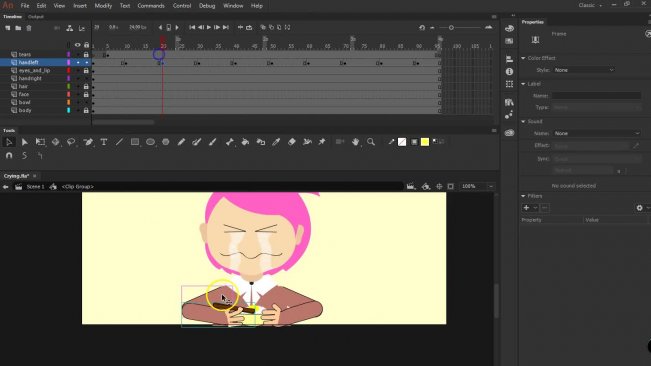Collapse the Color Effect section
This screenshot has width=651, height=366.
[523, 58]
